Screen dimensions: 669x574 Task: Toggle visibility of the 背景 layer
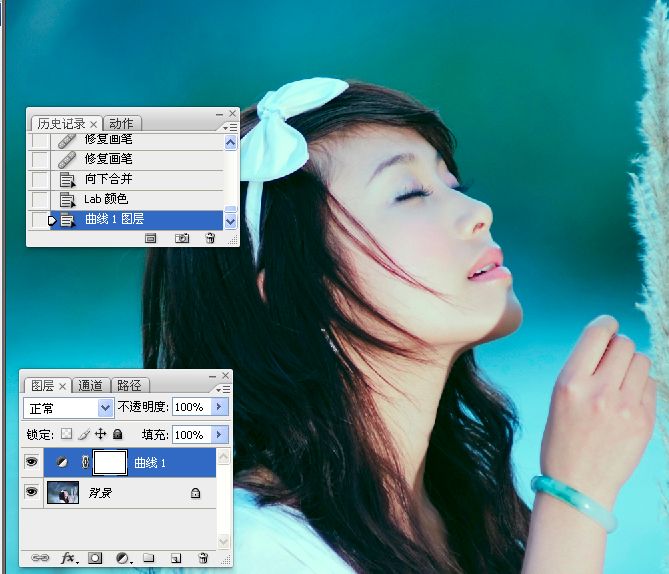(x=31, y=492)
